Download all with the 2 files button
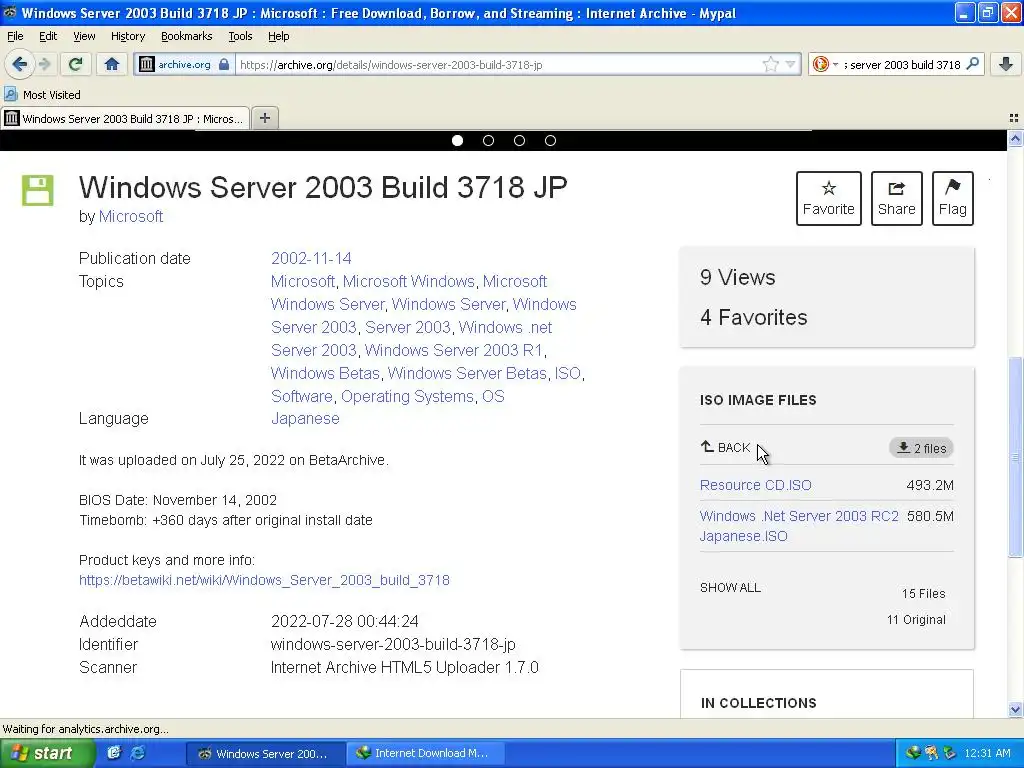Image resolution: width=1024 pixels, height=768 pixels. click(x=921, y=448)
